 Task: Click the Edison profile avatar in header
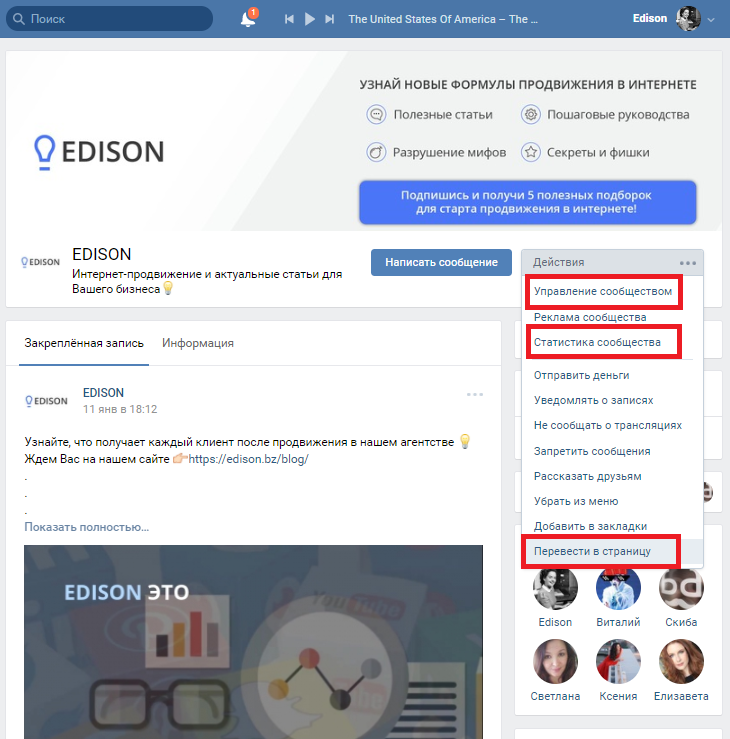[688, 18]
